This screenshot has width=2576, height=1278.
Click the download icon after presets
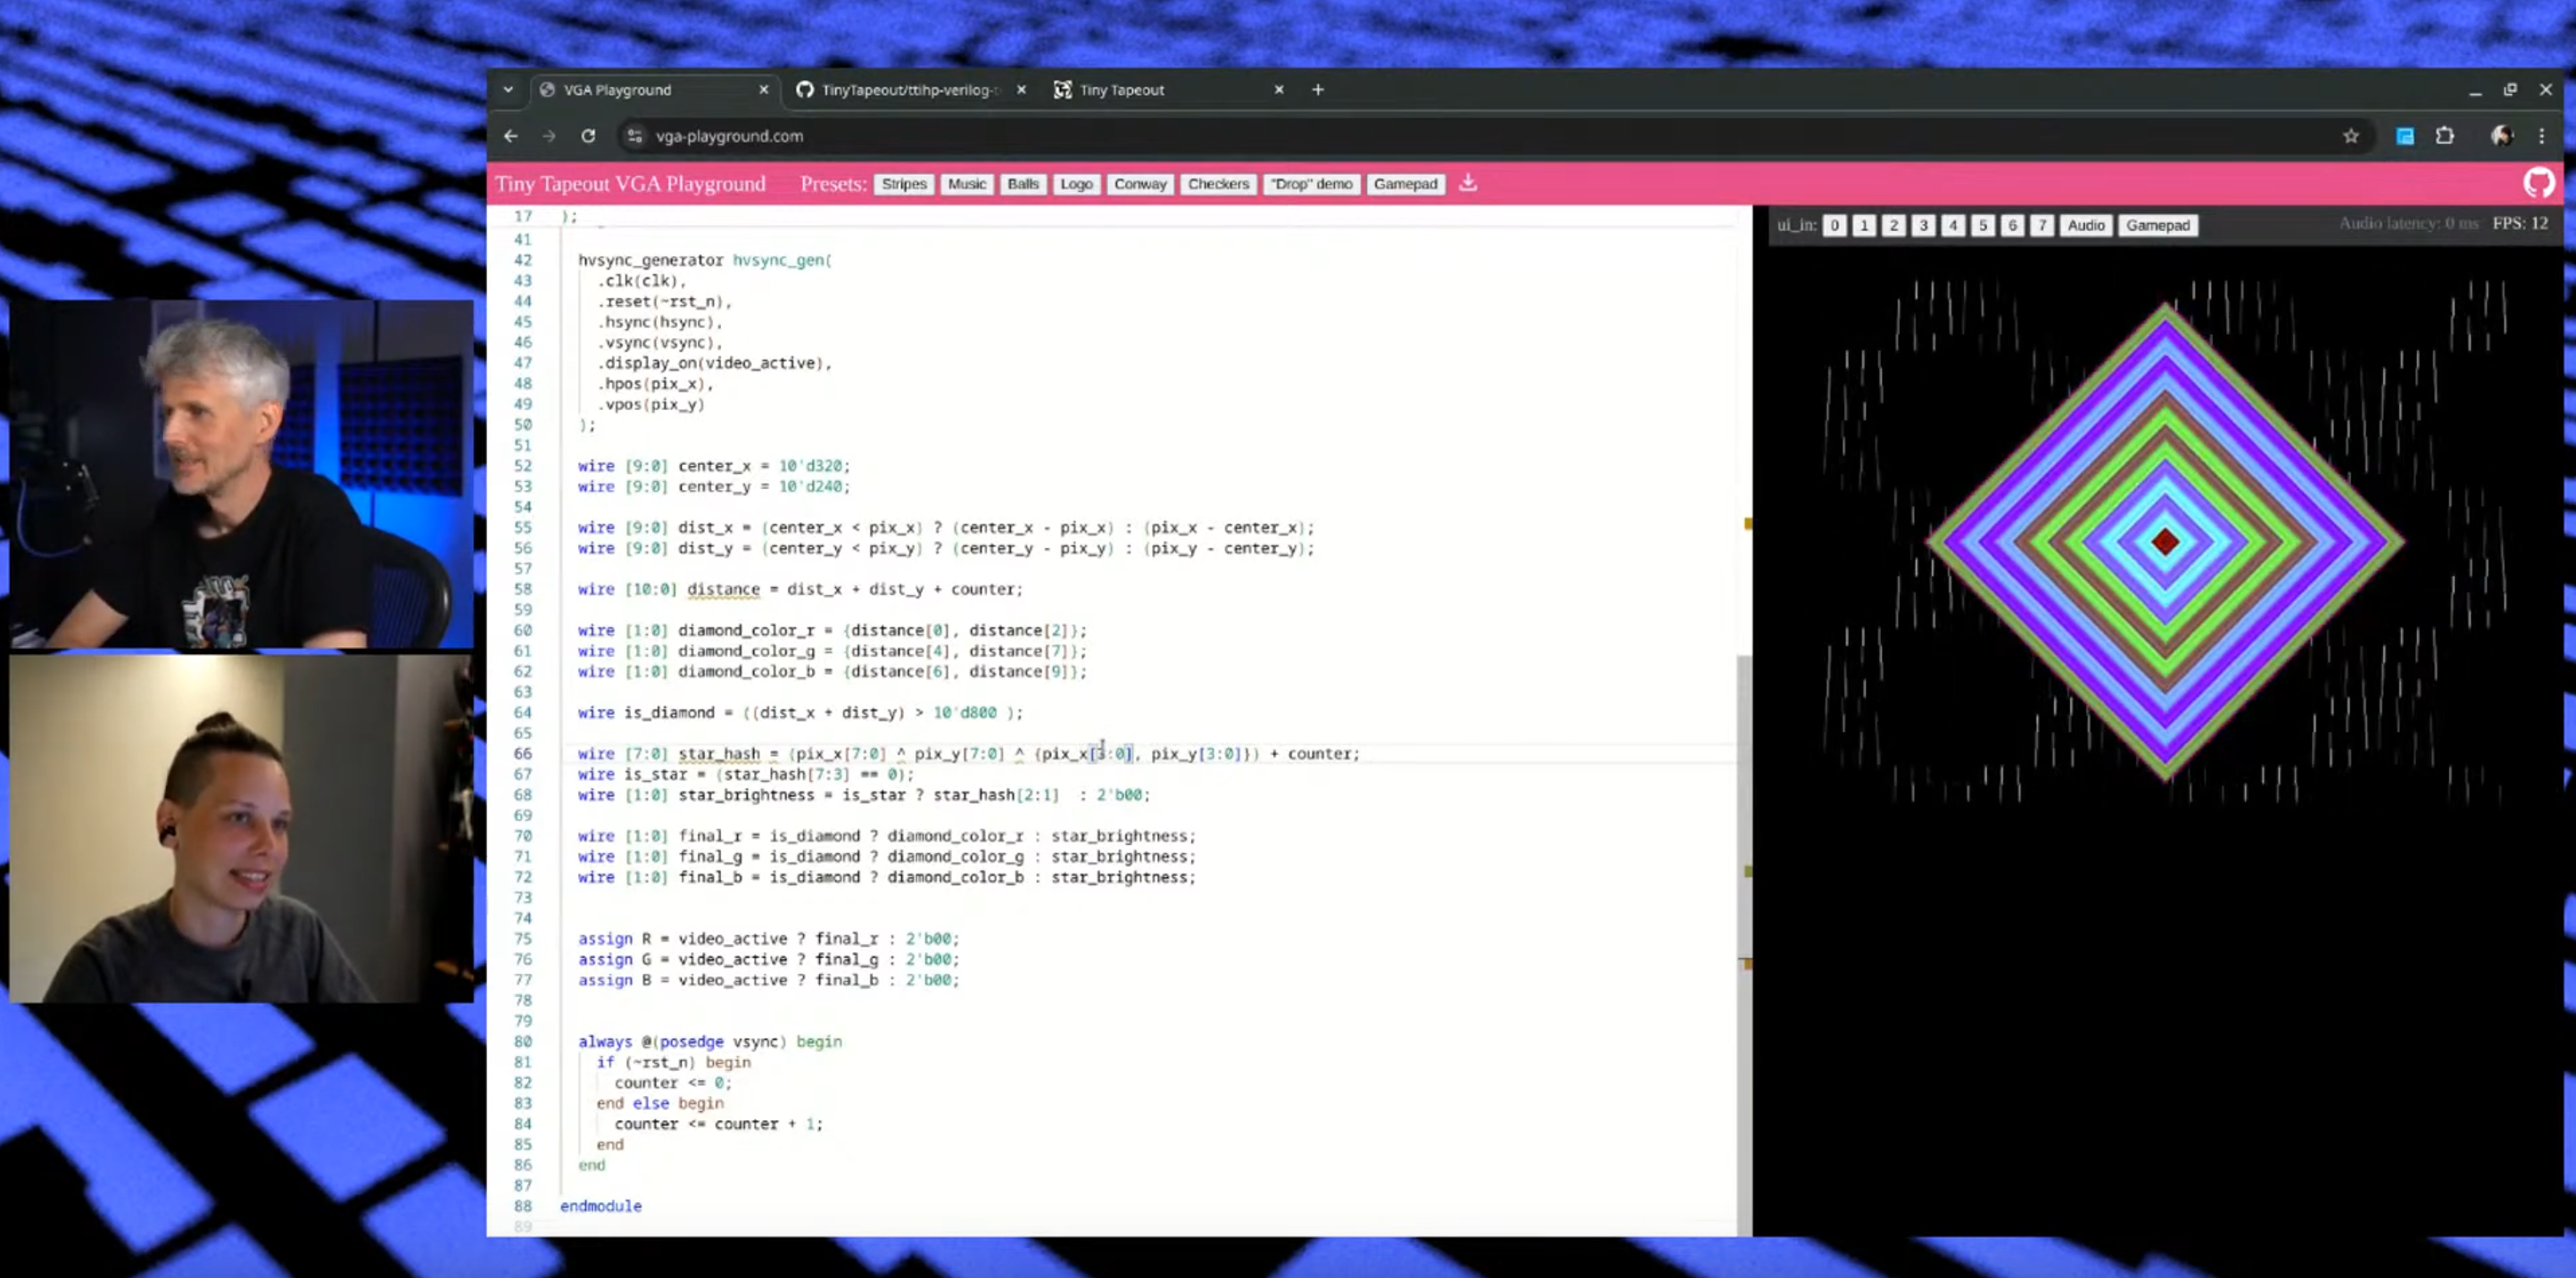(x=1467, y=183)
